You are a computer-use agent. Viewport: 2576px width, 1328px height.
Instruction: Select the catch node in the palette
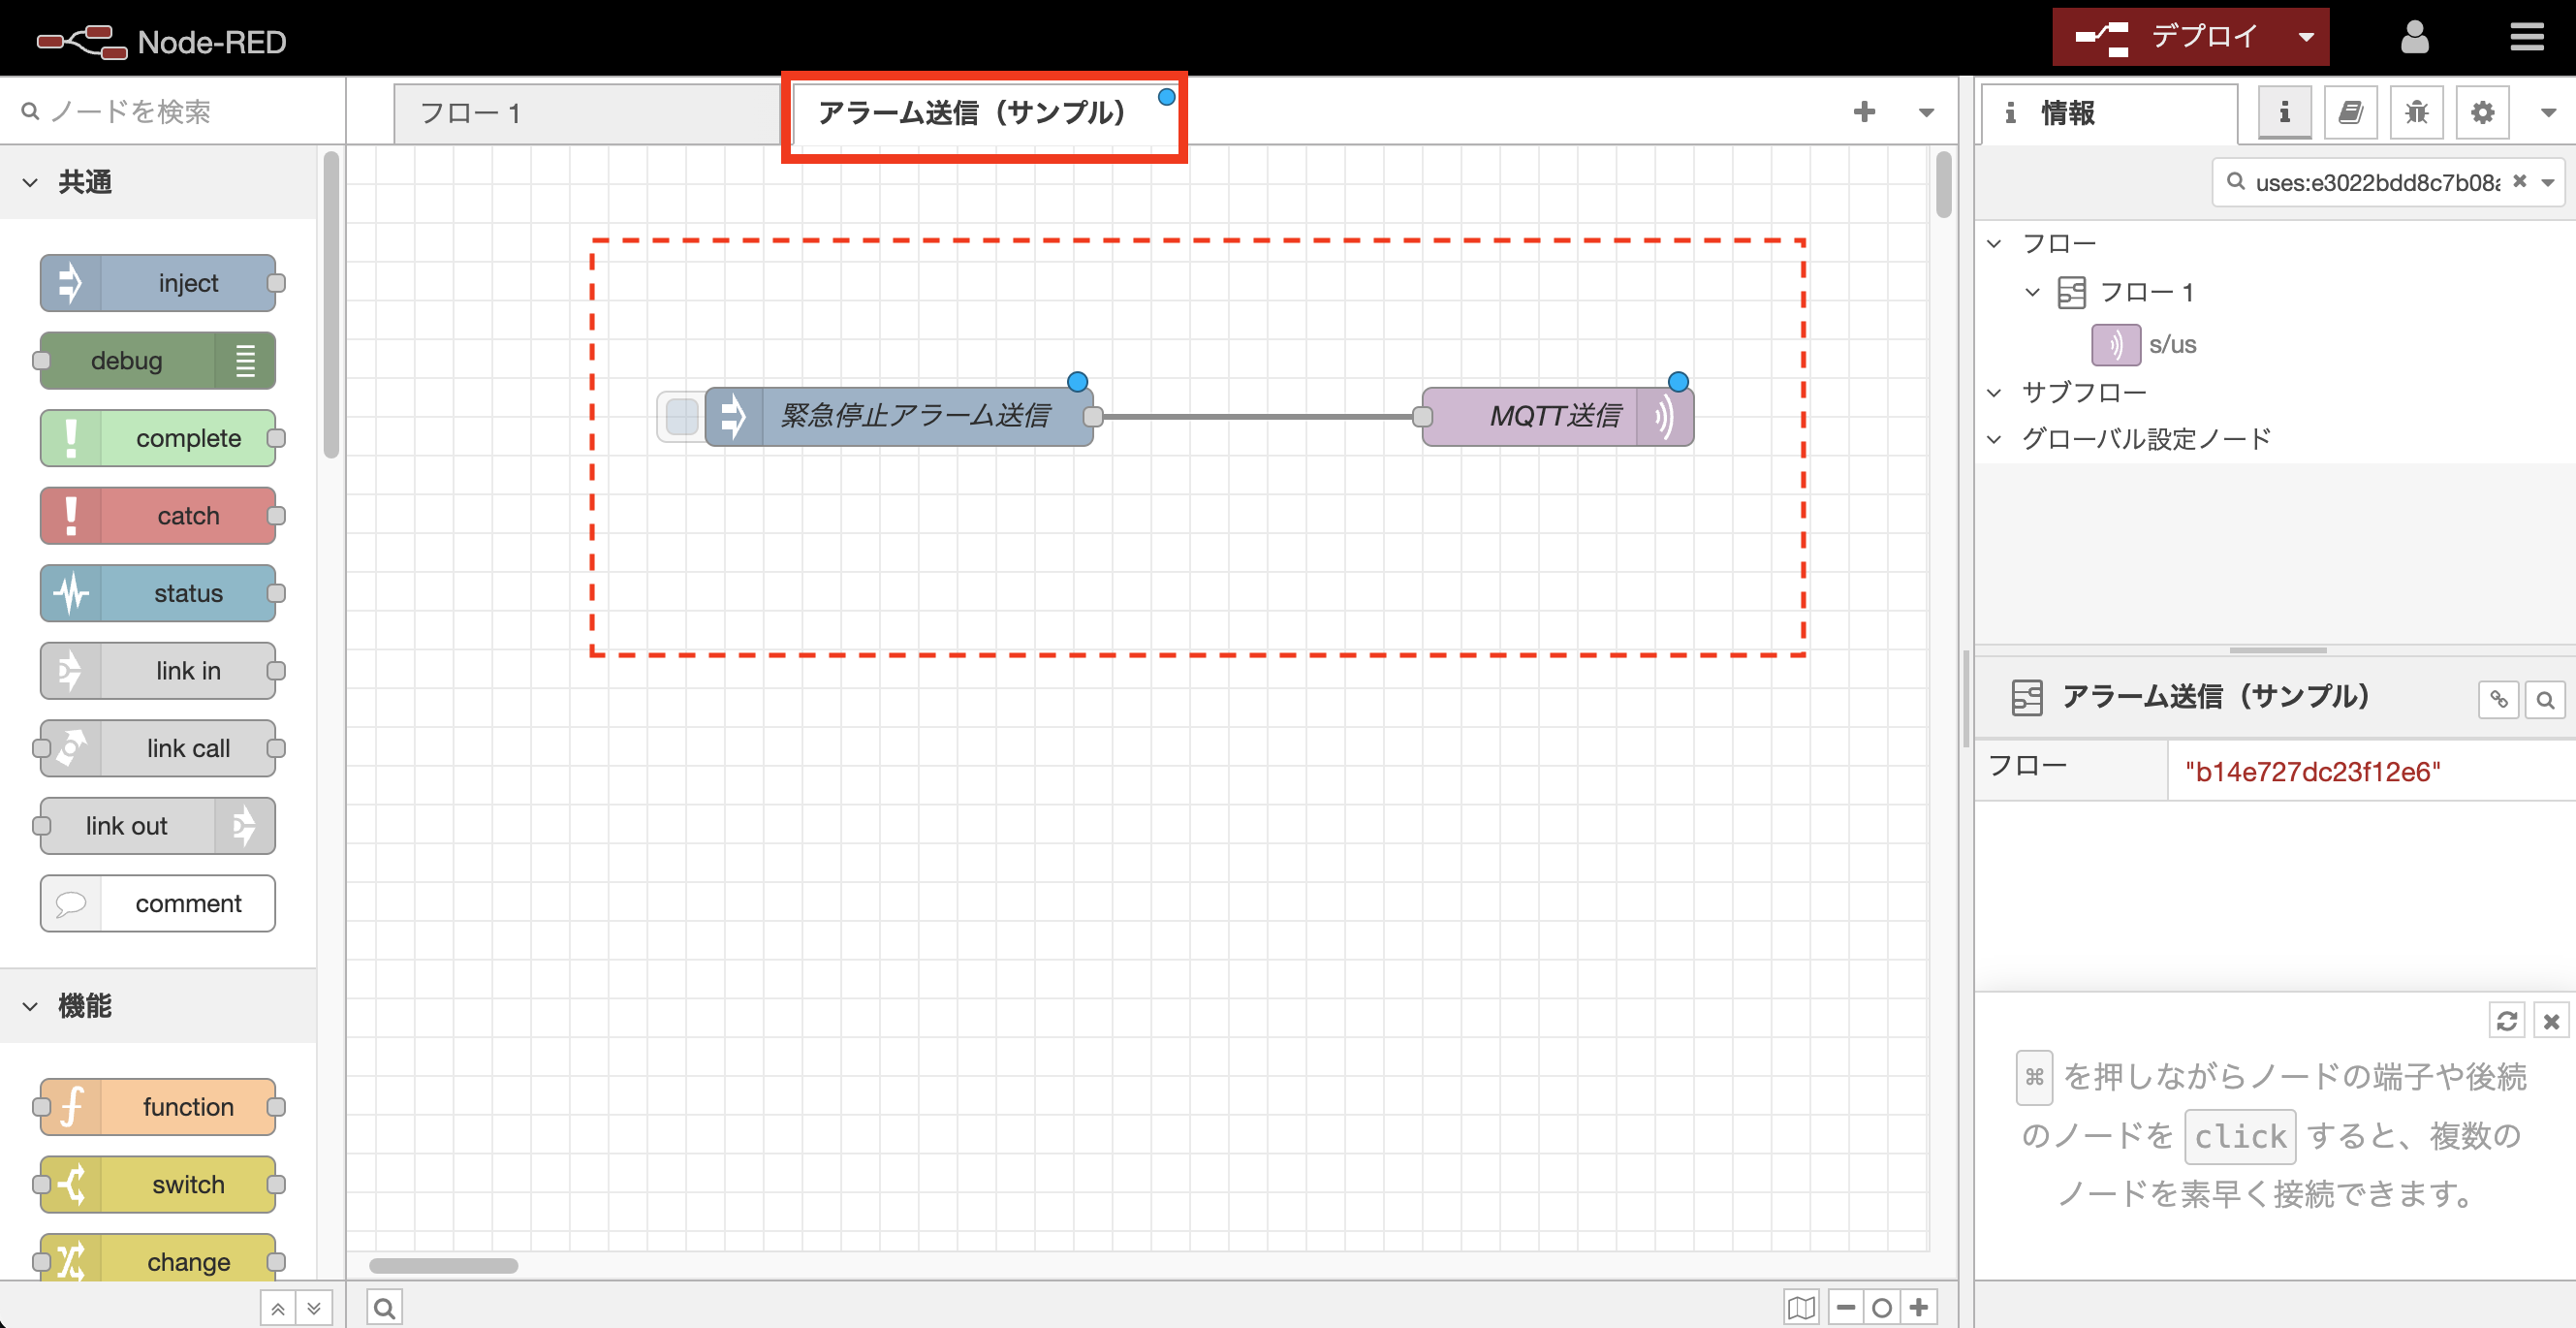(158, 516)
